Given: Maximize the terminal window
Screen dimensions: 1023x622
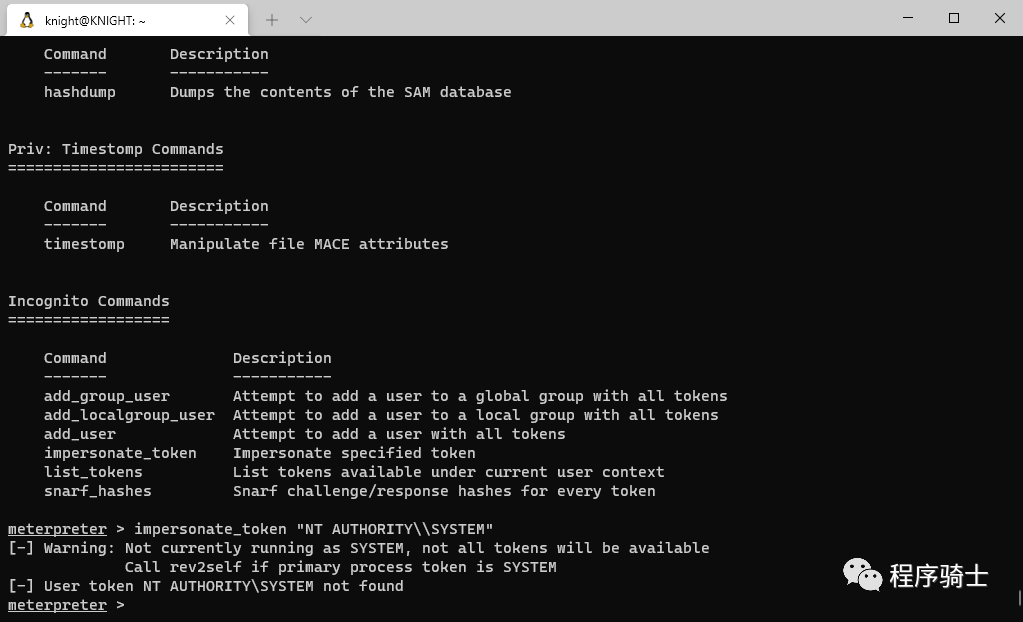Looking at the screenshot, I should click(x=953, y=18).
